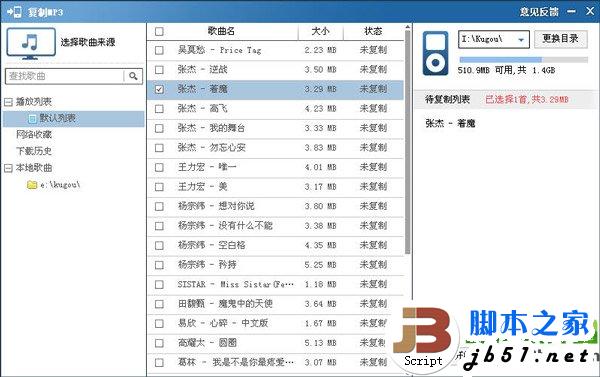600x377 pixels.
Task: Click the e:\kugou\ folder icon
Action: (x=32, y=185)
